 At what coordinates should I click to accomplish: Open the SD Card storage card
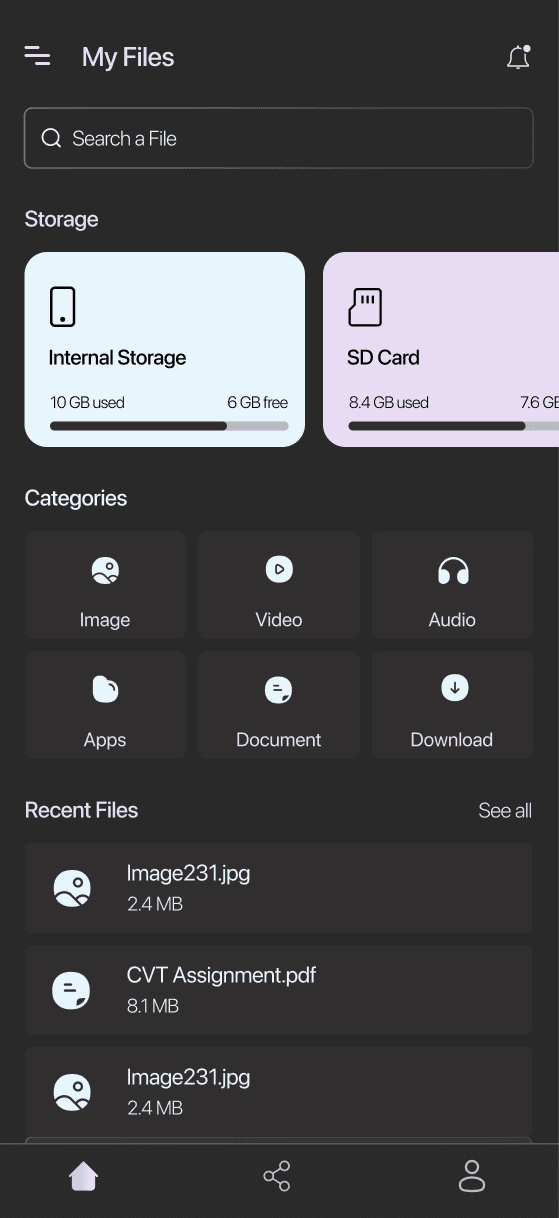tap(441, 349)
